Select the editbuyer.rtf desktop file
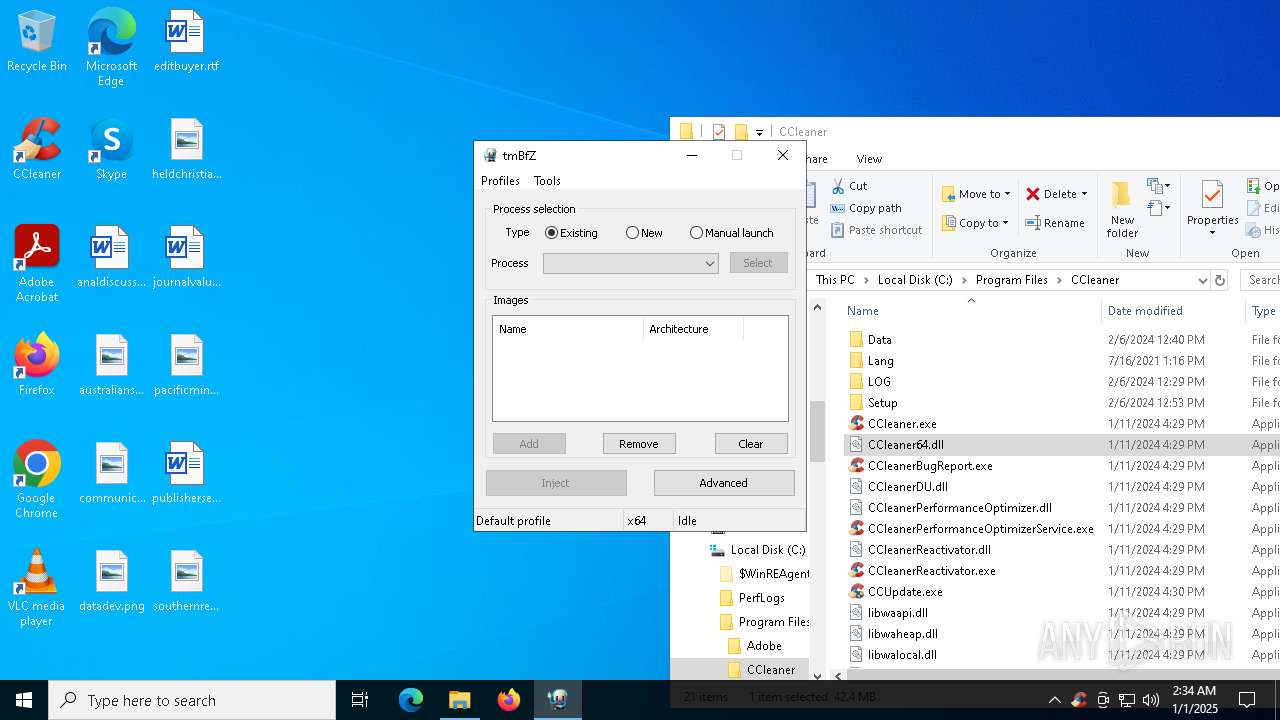This screenshot has height=720, width=1280. [x=186, y=42]
